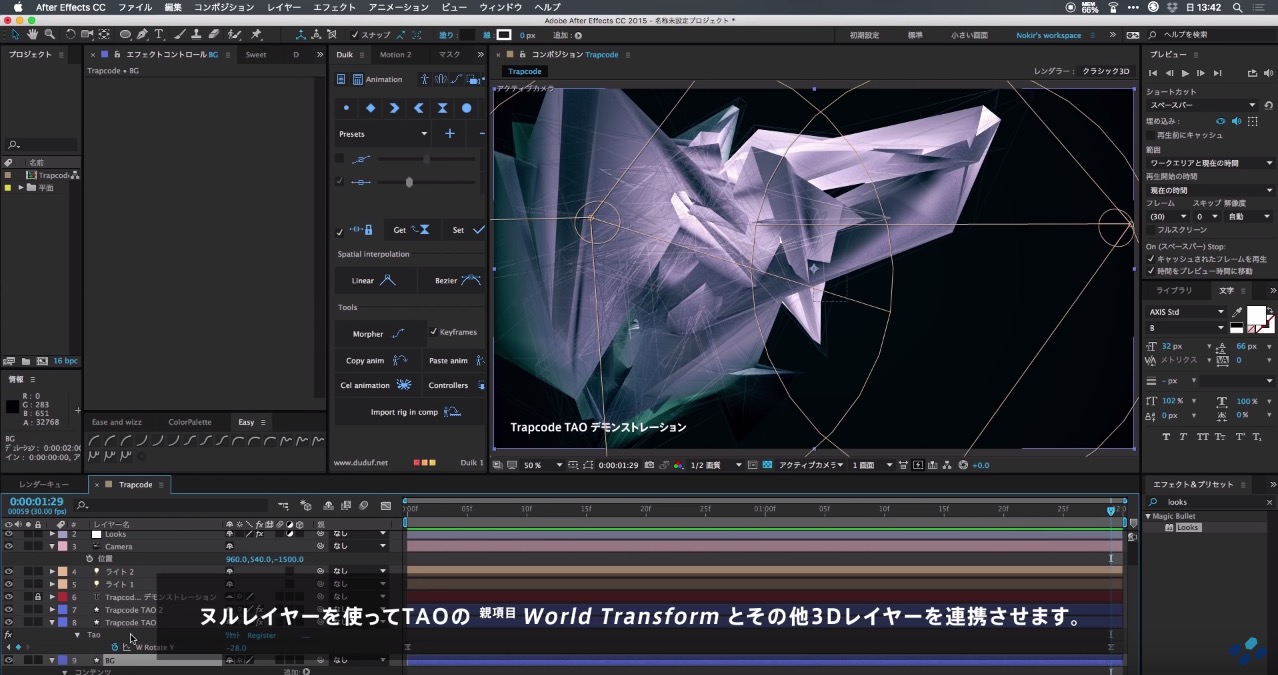The height and width of the screenshot is (675, 1278).
Task: Toggle the stopwatch on W Rotate Y
Action: coord(114,647)
